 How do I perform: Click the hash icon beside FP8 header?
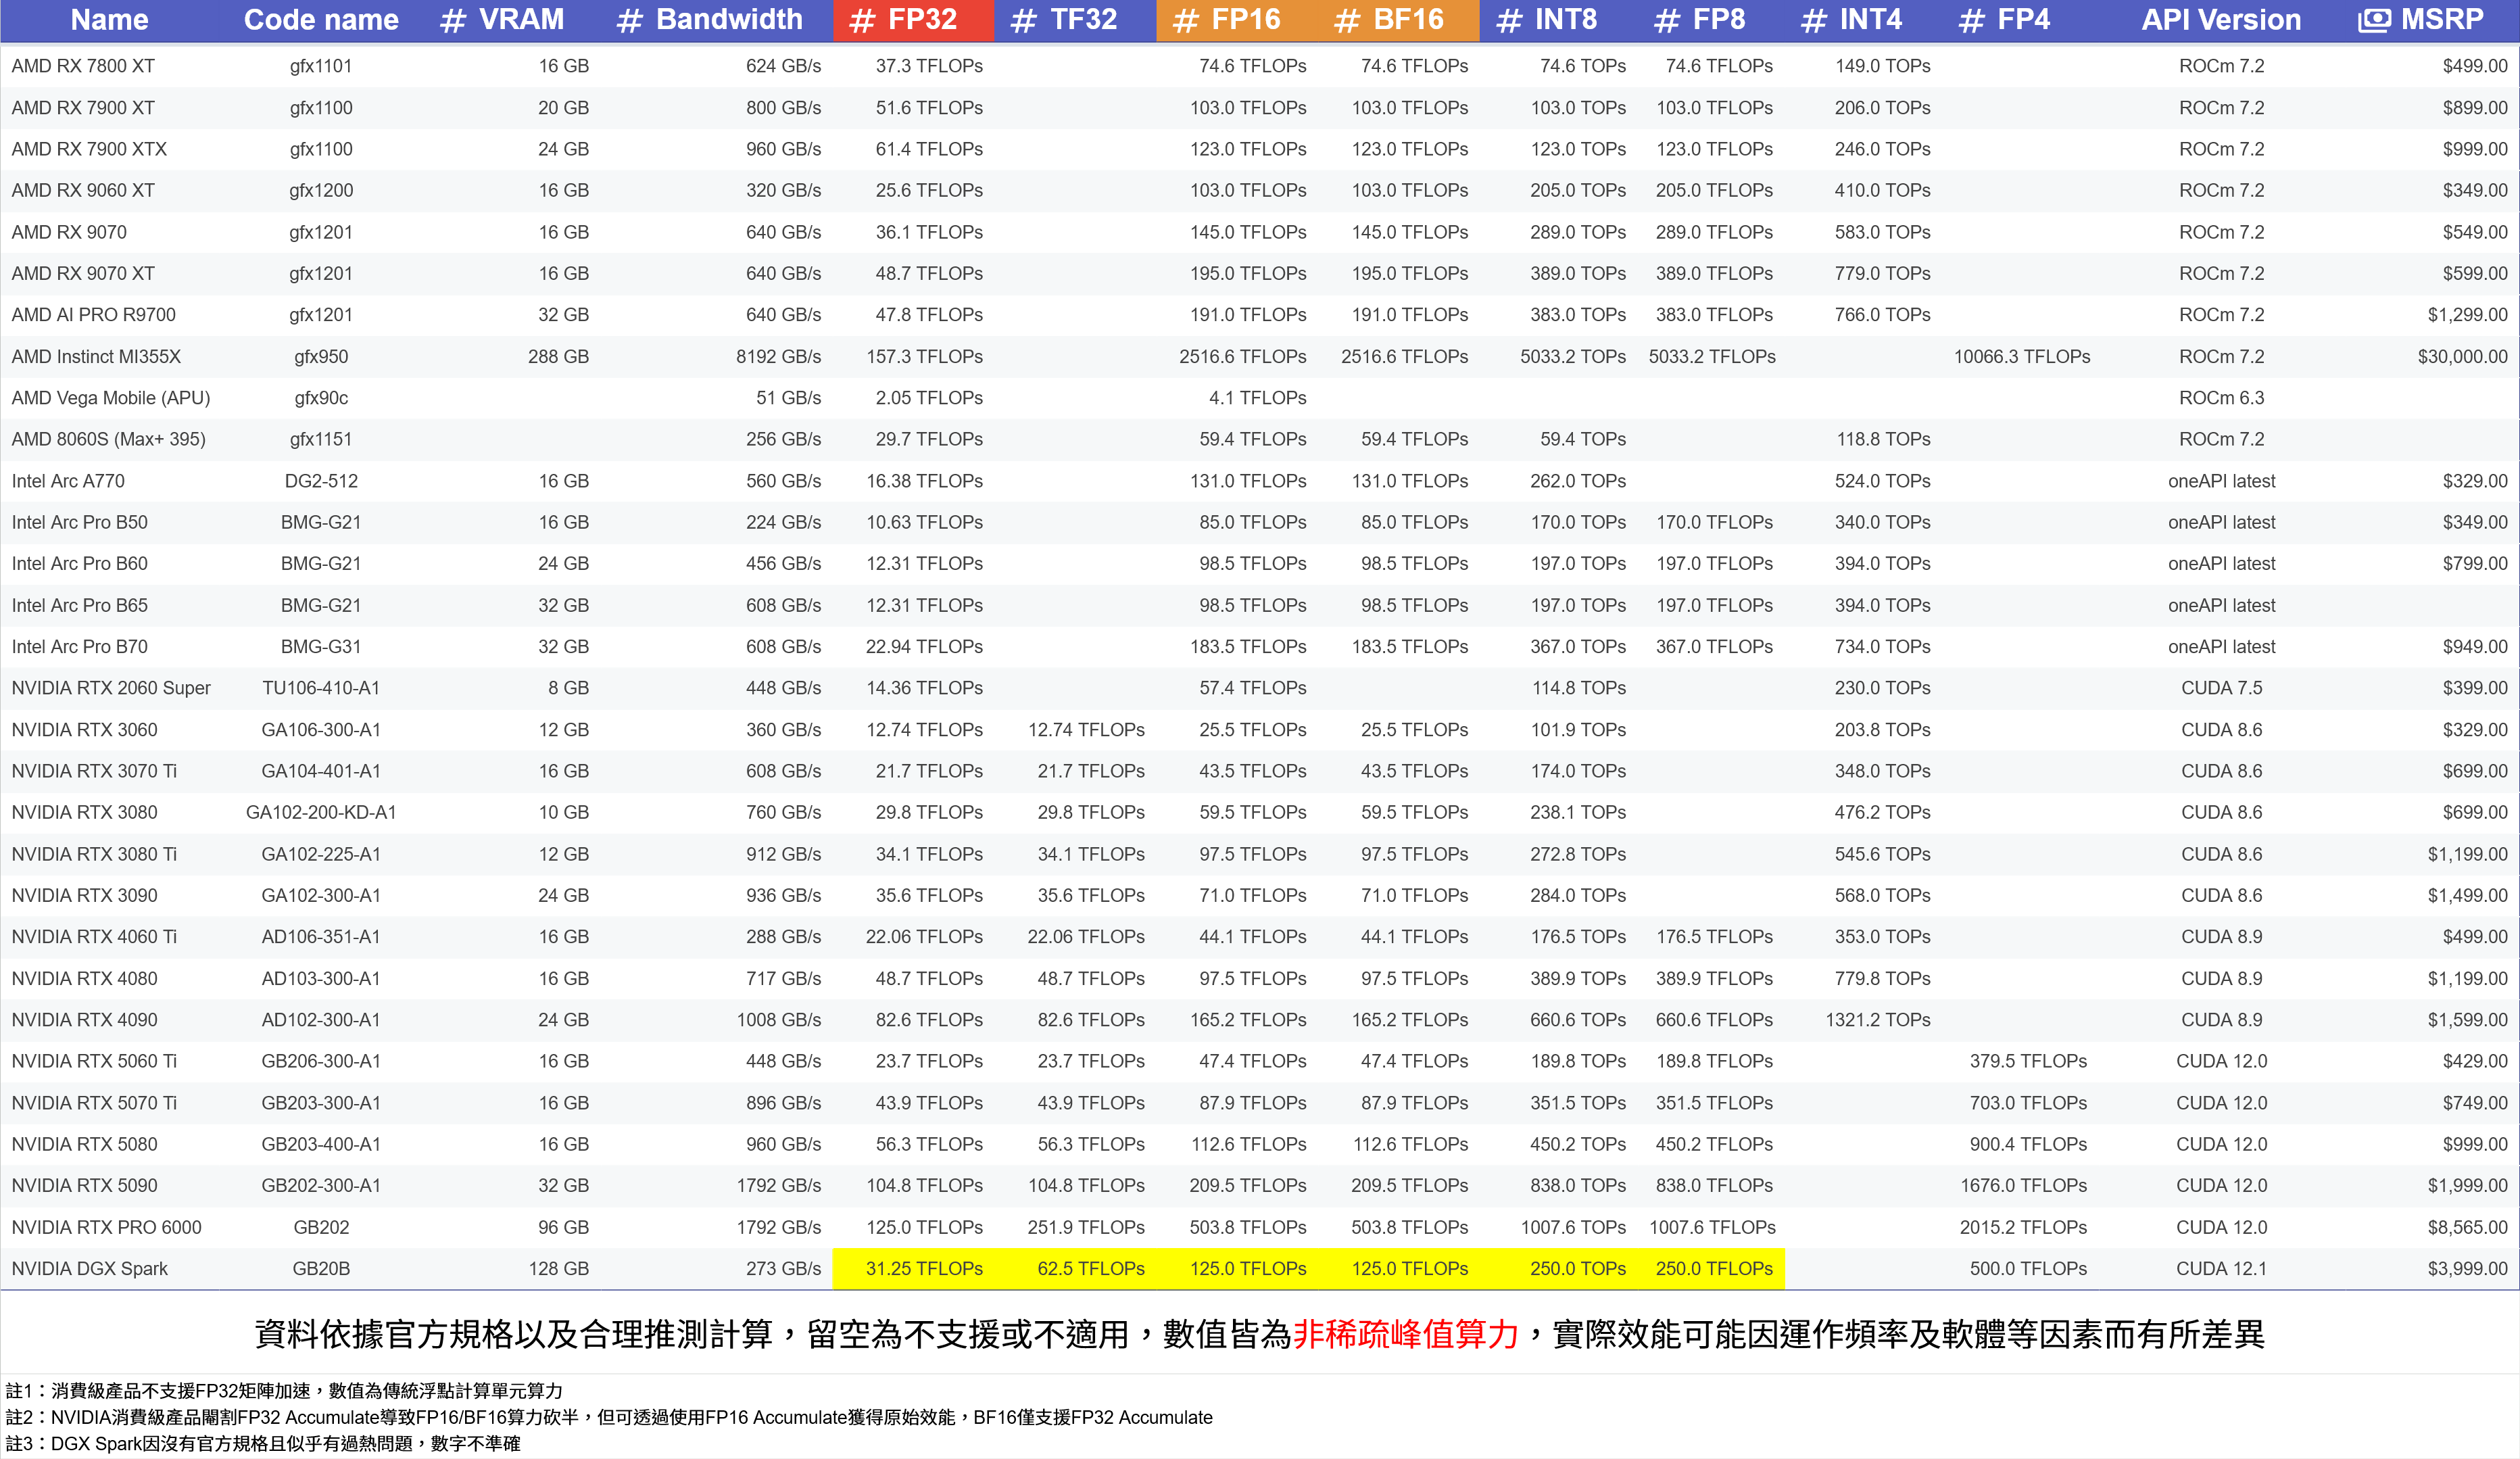[x=1667, y=21]
